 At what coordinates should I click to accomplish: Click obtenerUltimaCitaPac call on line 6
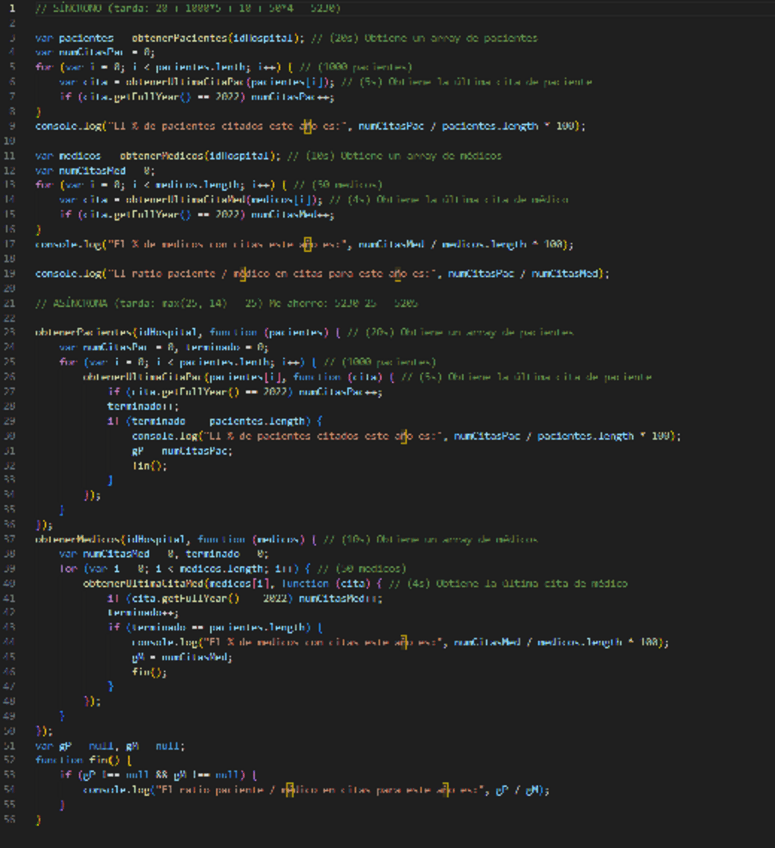pyautogui.click(x=178, y=81)
